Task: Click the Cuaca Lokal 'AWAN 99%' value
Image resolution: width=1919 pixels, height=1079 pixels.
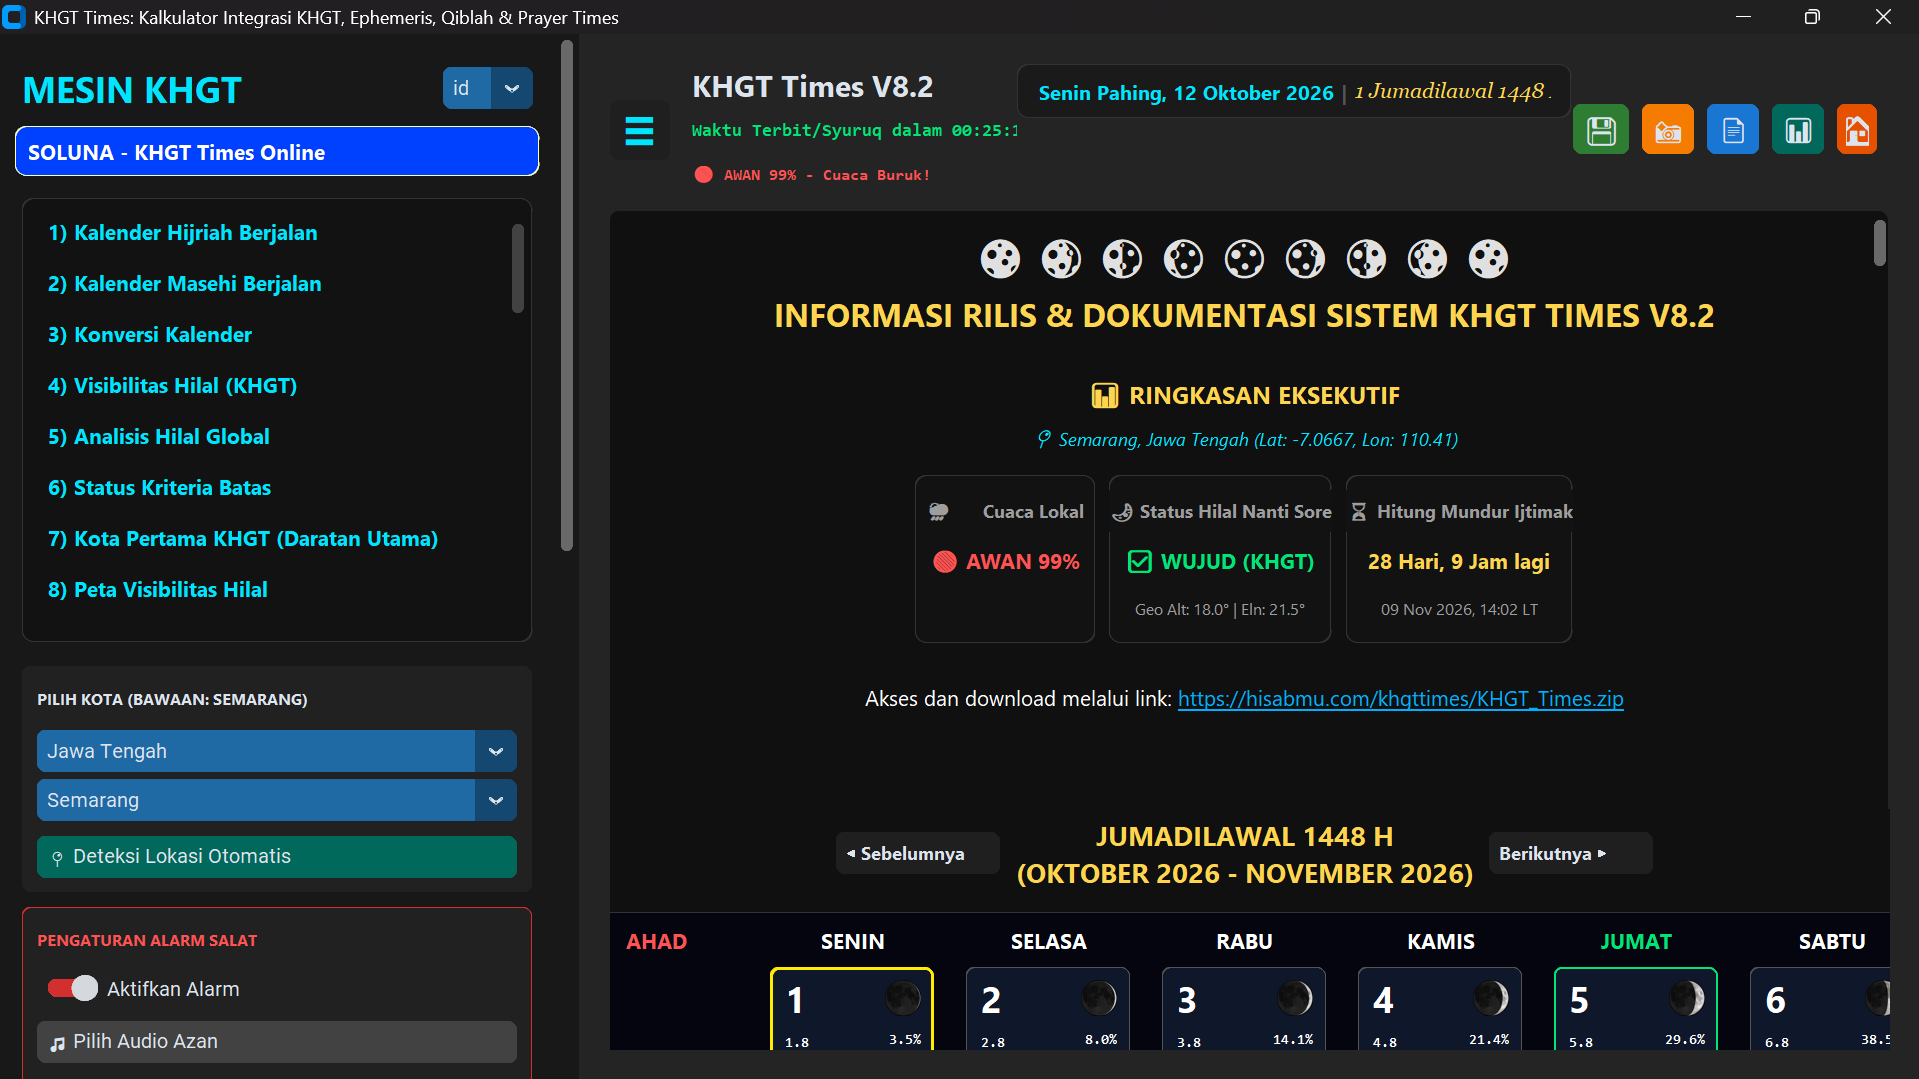Action: 1007,562
